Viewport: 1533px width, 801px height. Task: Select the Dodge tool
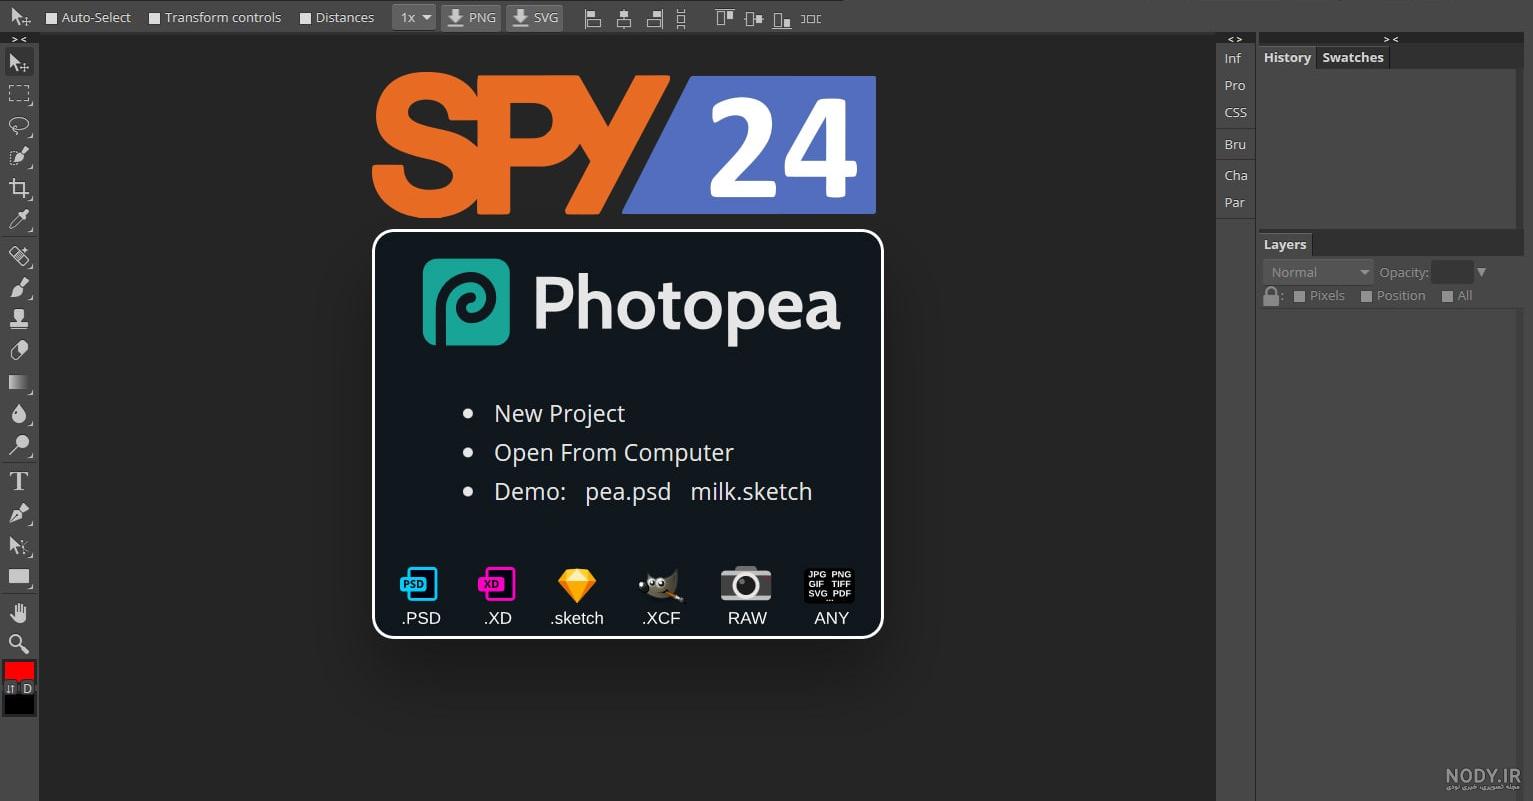[x=19, y=445]
